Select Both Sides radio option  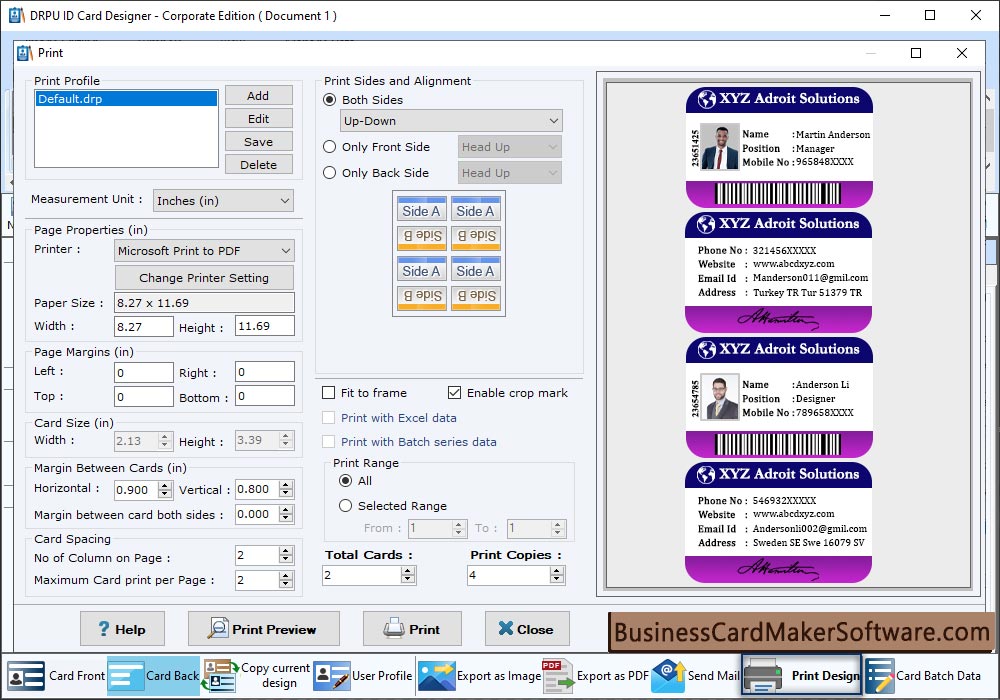(x=329, y=99)
